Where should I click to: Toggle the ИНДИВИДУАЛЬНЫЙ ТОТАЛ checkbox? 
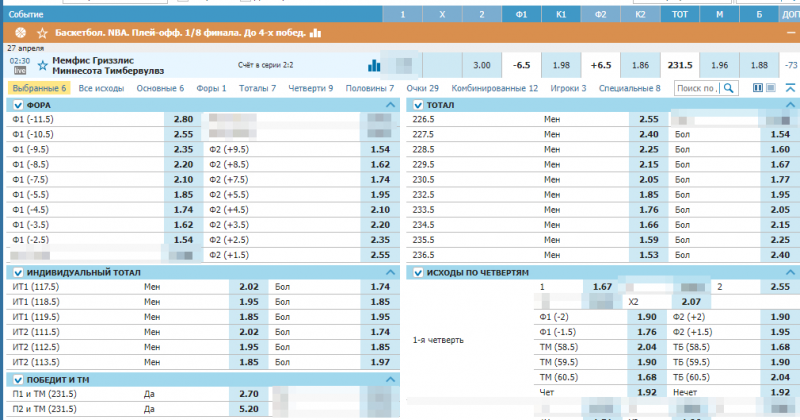[18, 272]
